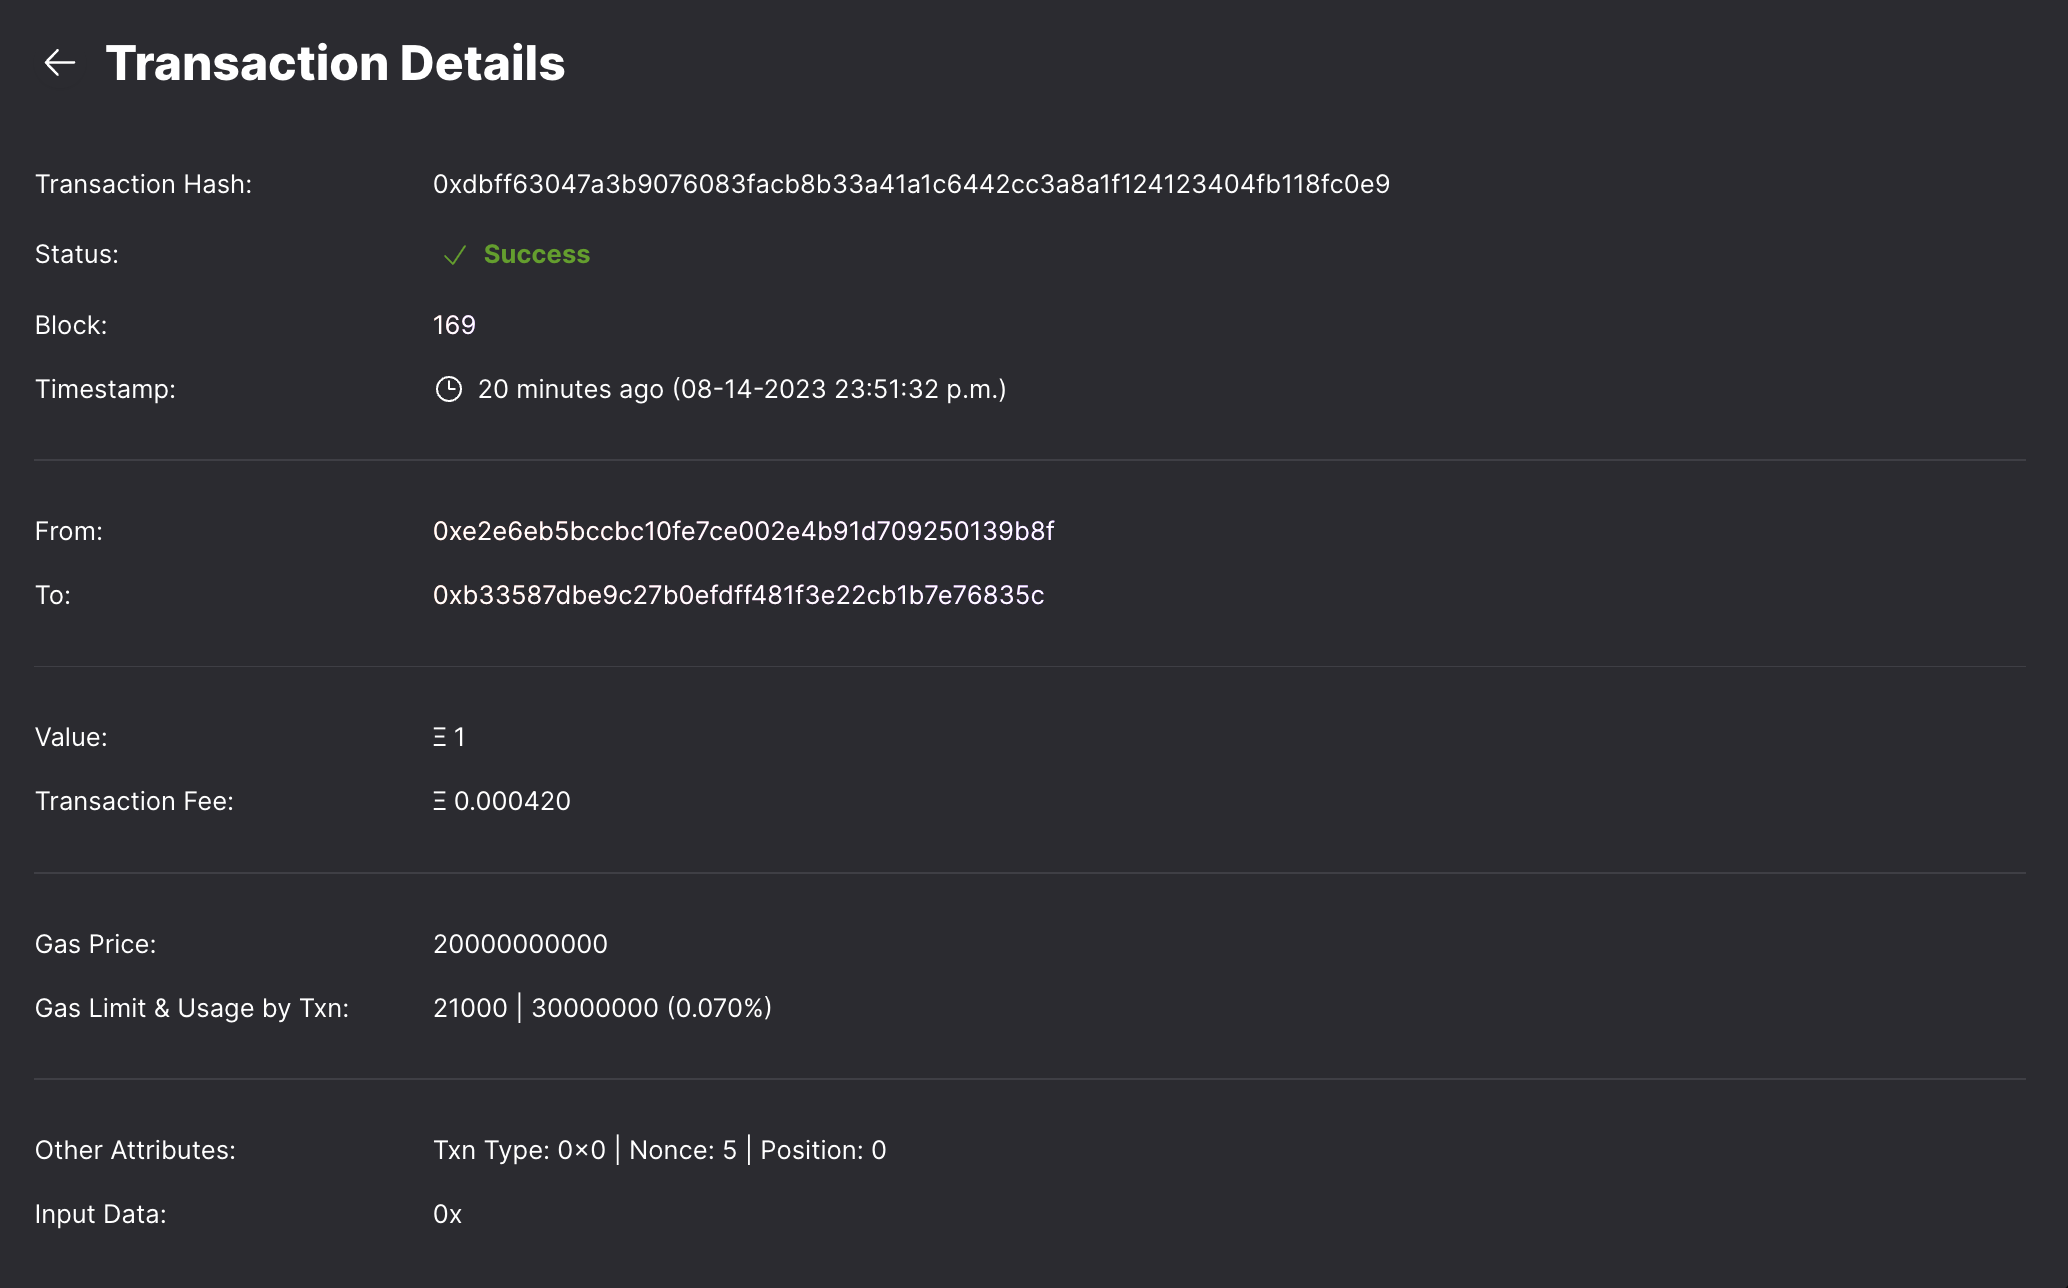Click the Ether symbol beside Value

pos(439,738)
